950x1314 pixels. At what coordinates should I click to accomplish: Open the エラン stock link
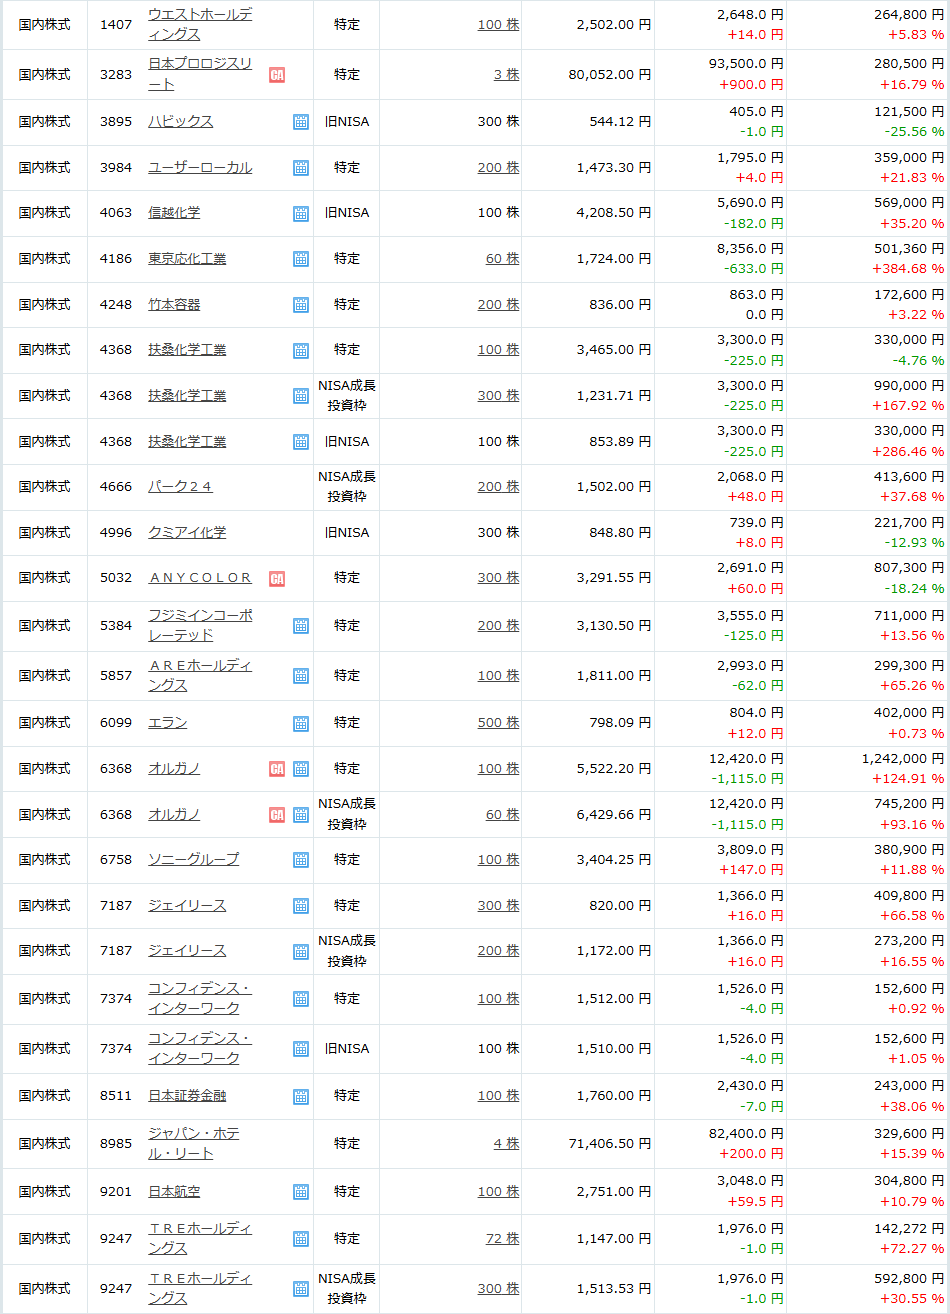168,722
